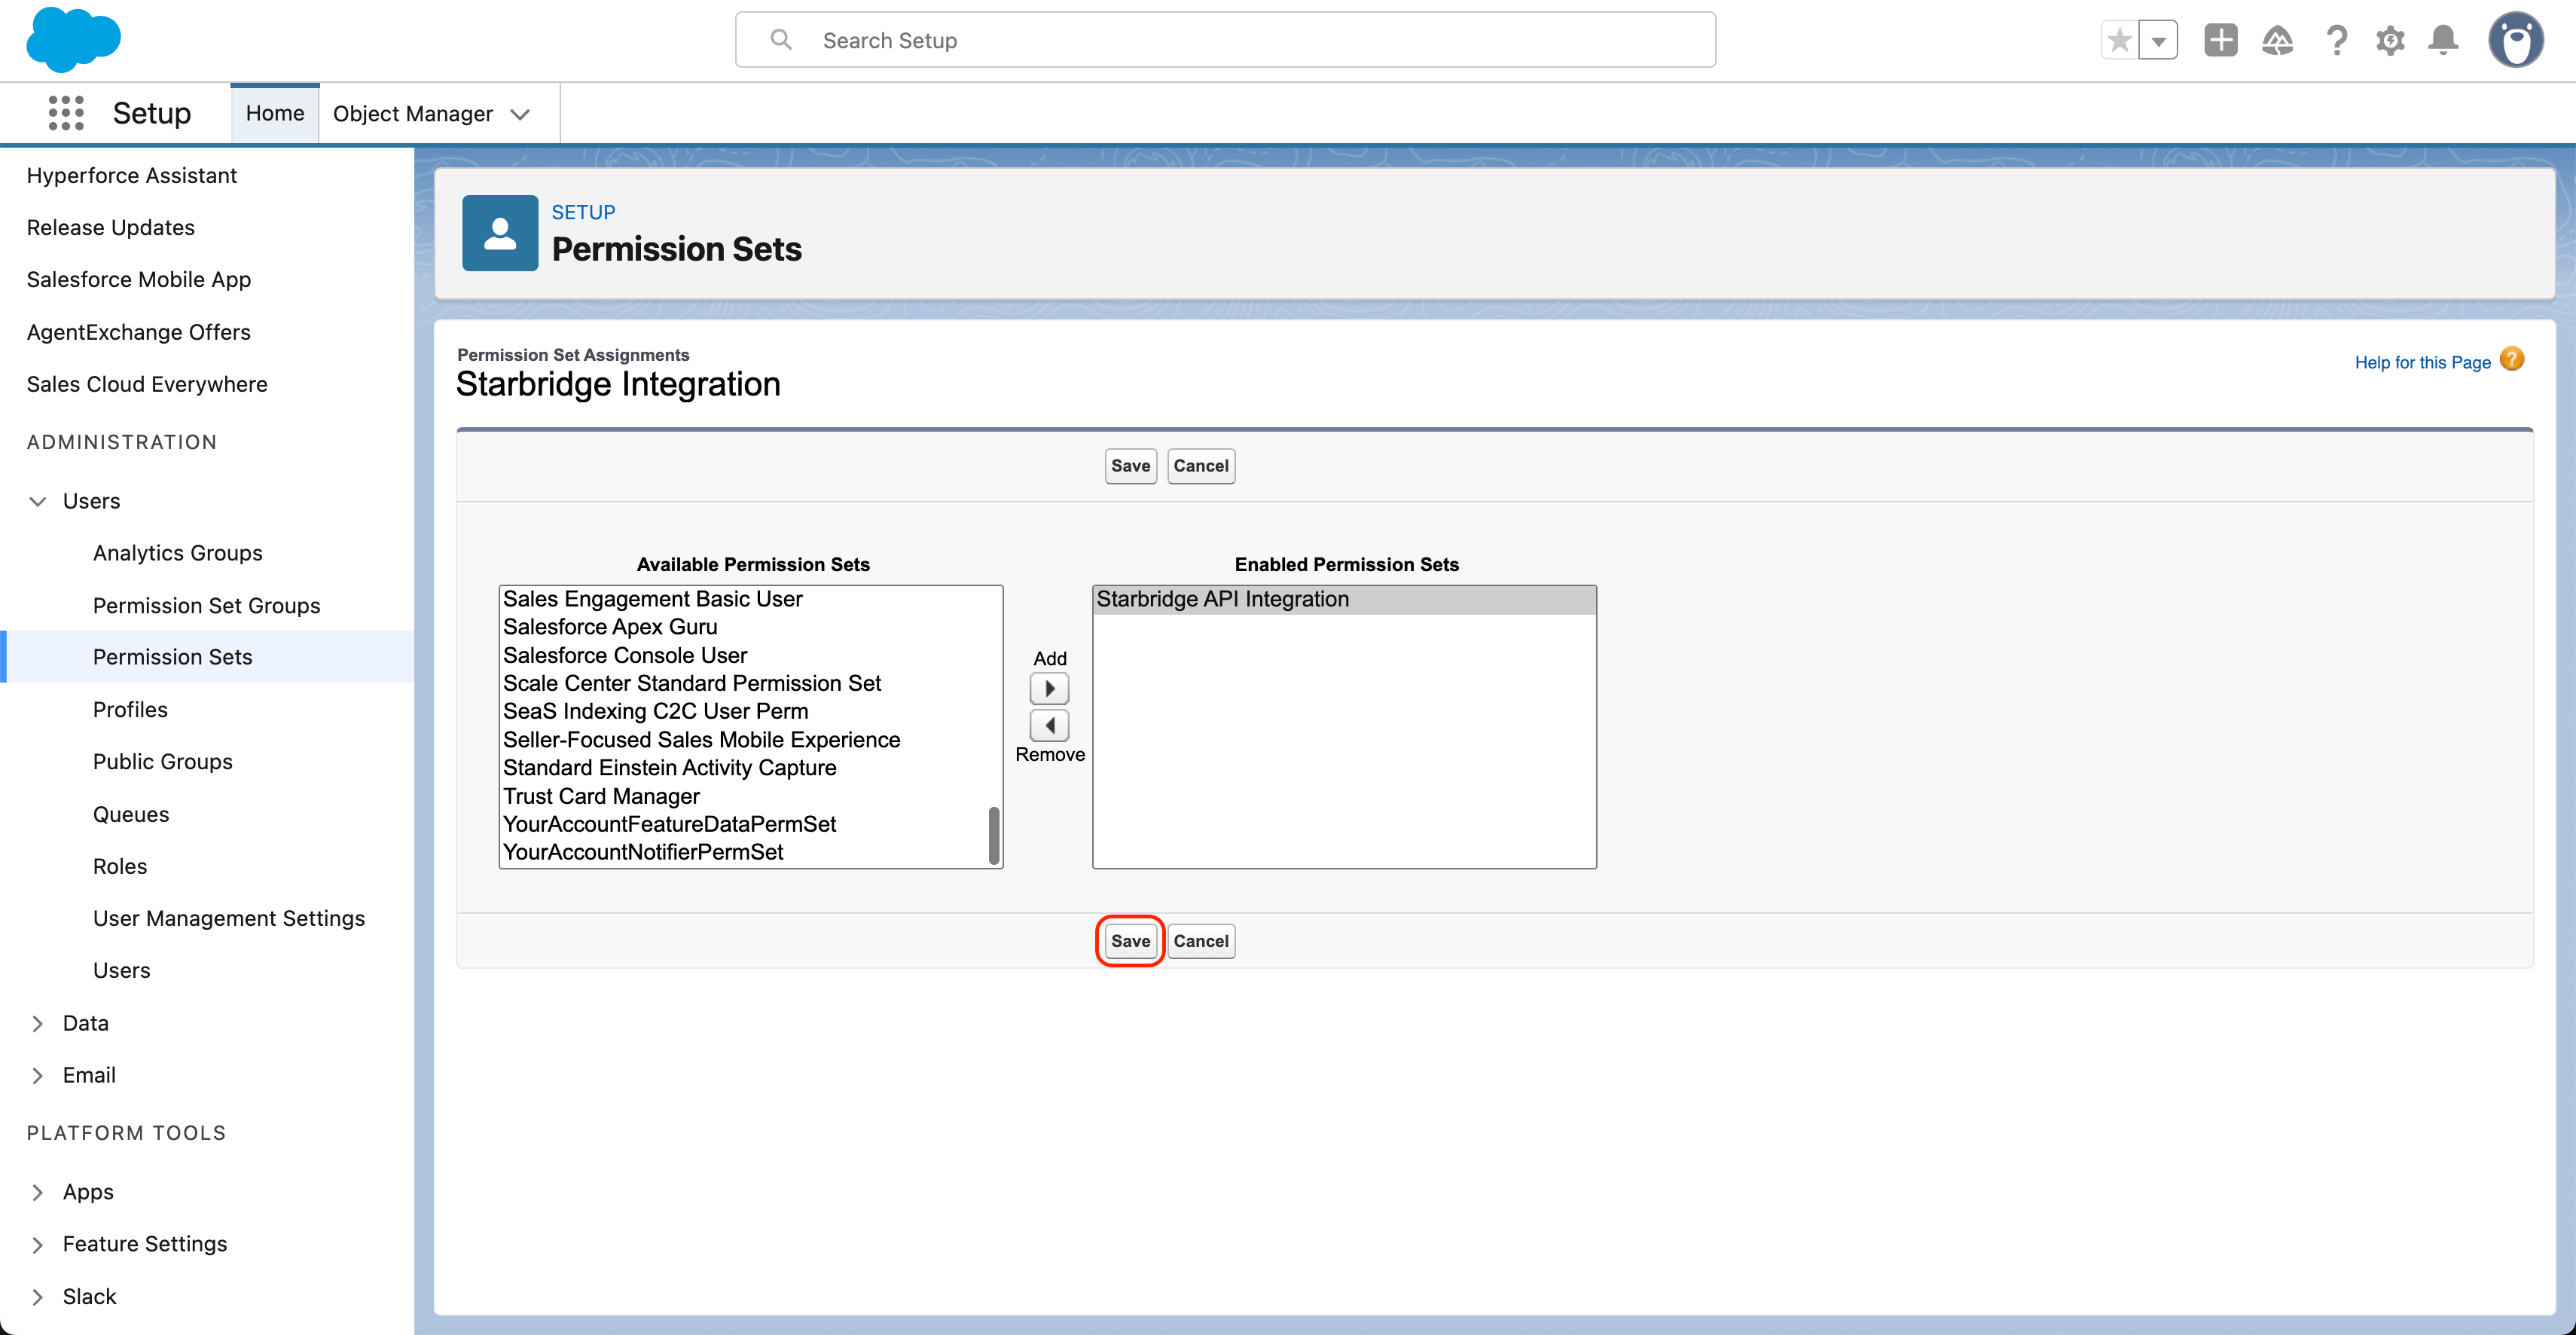2576x1335 pixels.
Task: Click the orange help question icon
Action: 2511,359
